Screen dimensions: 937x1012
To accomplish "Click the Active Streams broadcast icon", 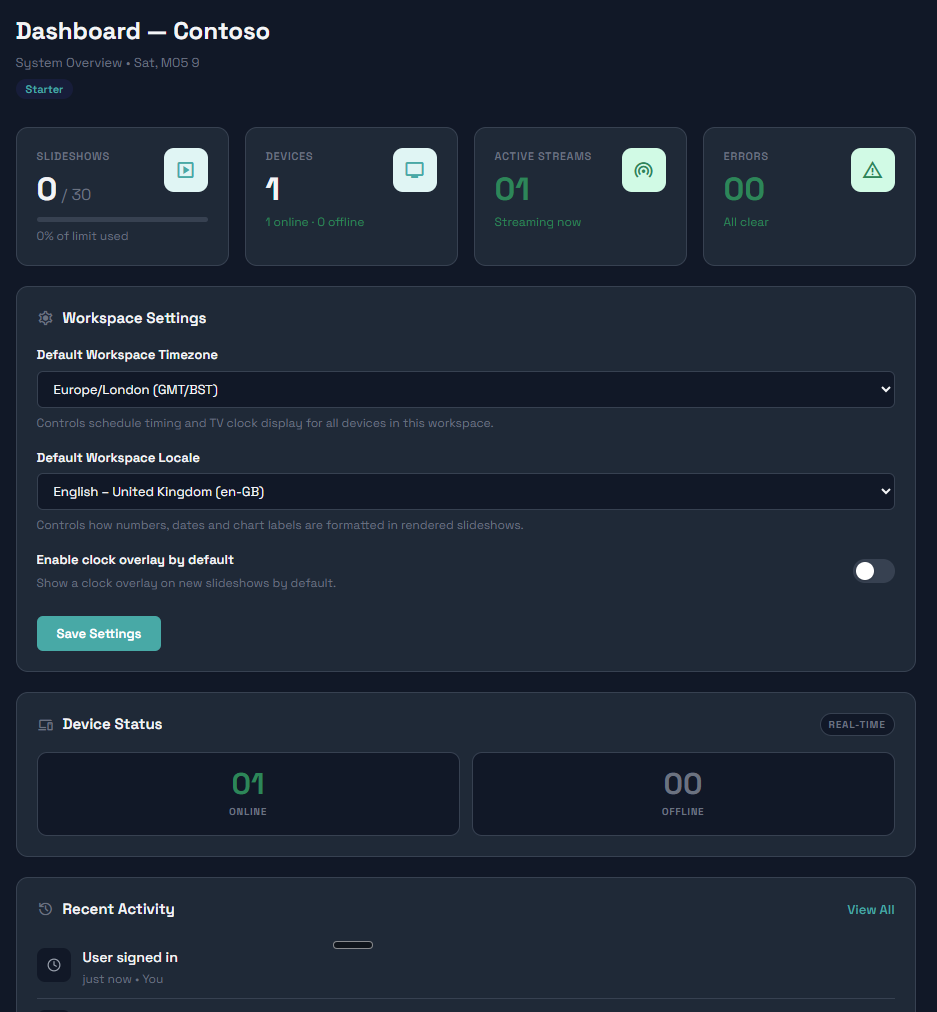I will click(x=644, y=170).
